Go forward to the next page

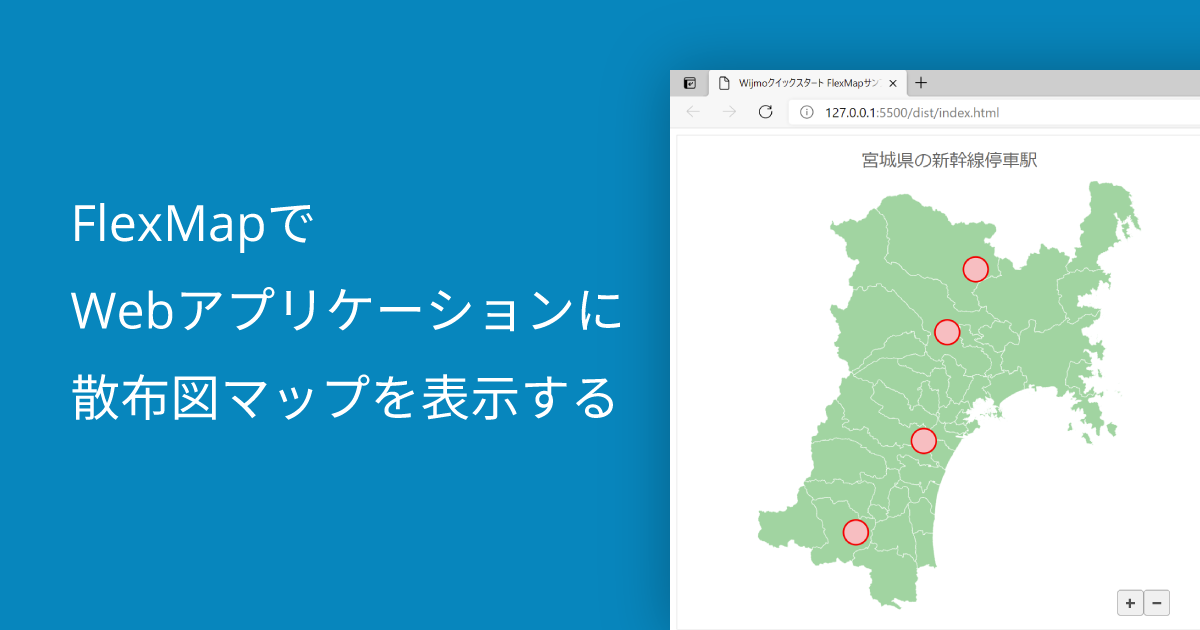coord(729,112)
